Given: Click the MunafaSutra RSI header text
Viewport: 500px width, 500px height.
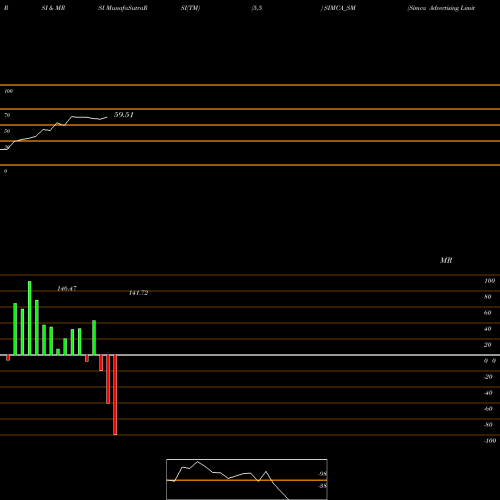Looking at the screenshot, I should pyautogui.click(x=123, y=8).
